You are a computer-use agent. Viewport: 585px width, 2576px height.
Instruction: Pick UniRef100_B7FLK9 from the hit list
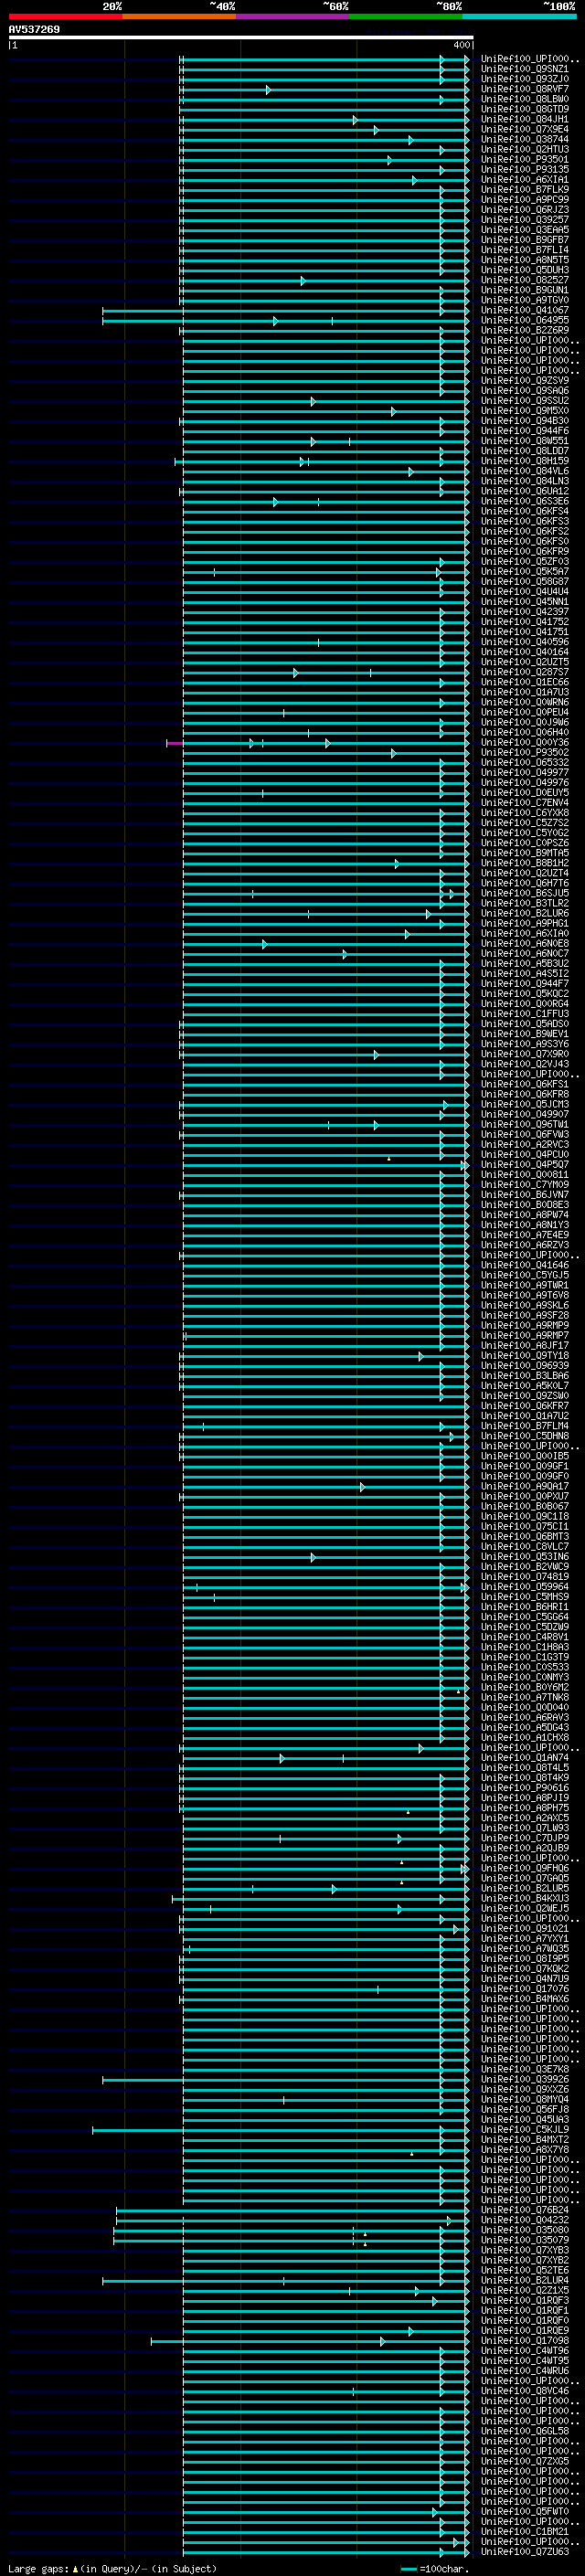(524, 189)
